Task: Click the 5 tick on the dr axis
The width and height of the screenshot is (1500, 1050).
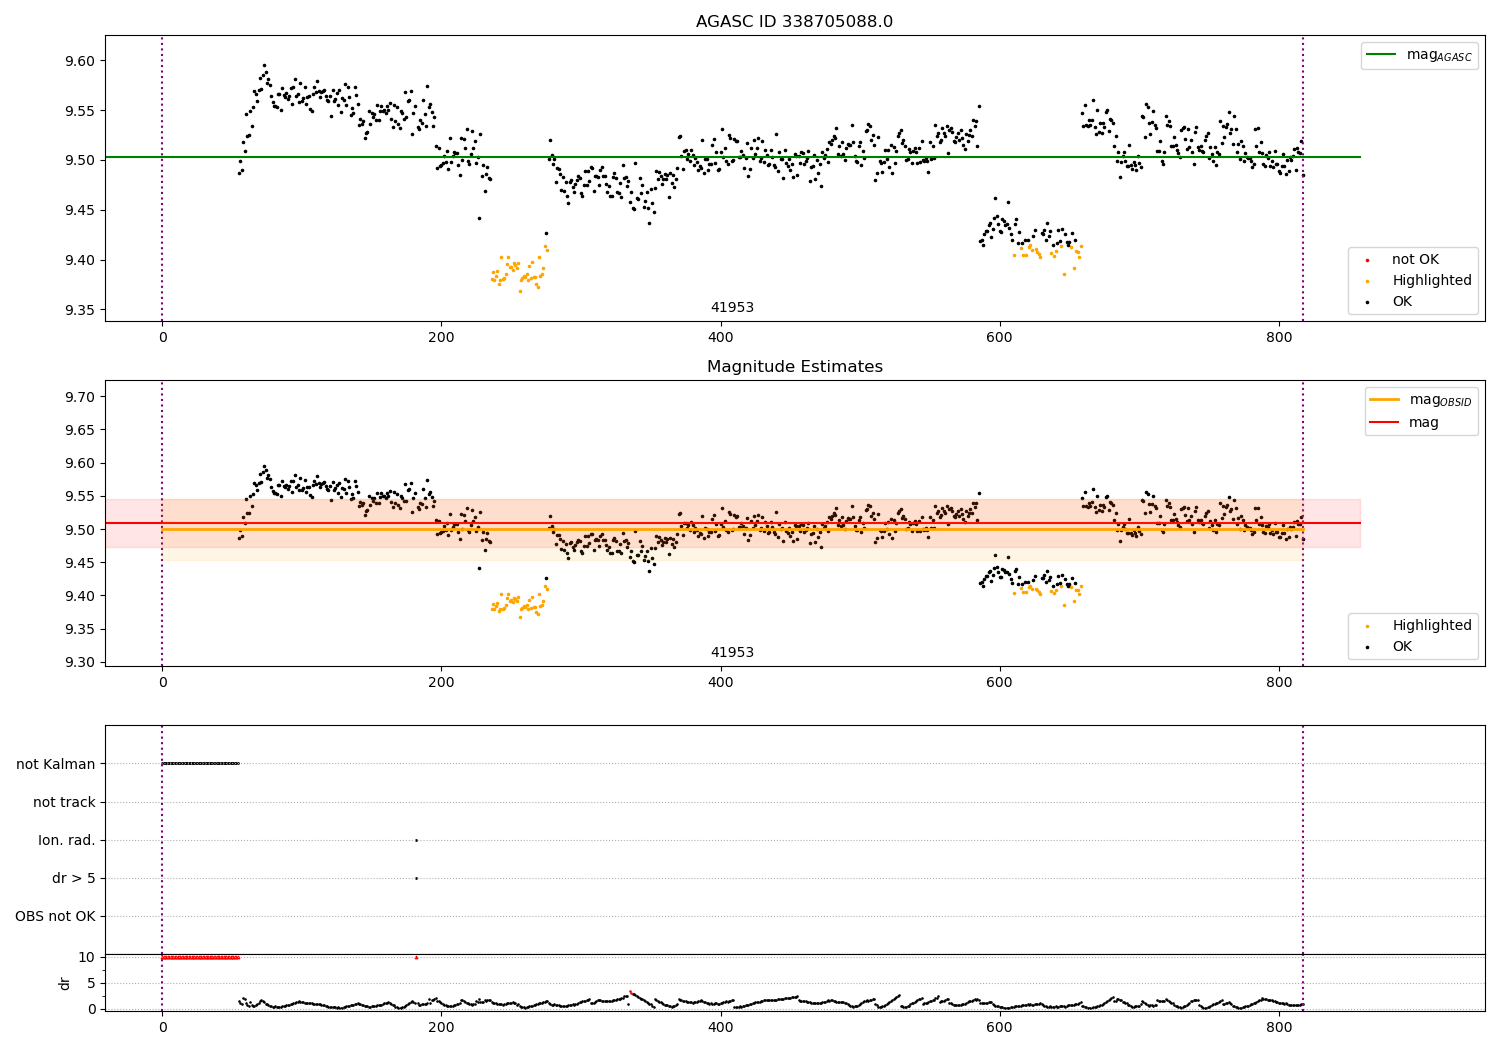Action: 91,984
